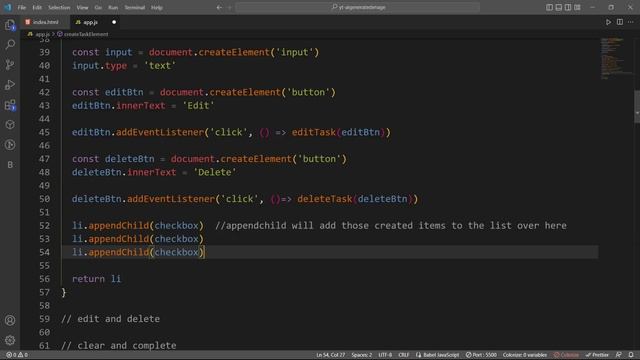
Task: Run the code with the play button
Action: (x=608, y=22)
